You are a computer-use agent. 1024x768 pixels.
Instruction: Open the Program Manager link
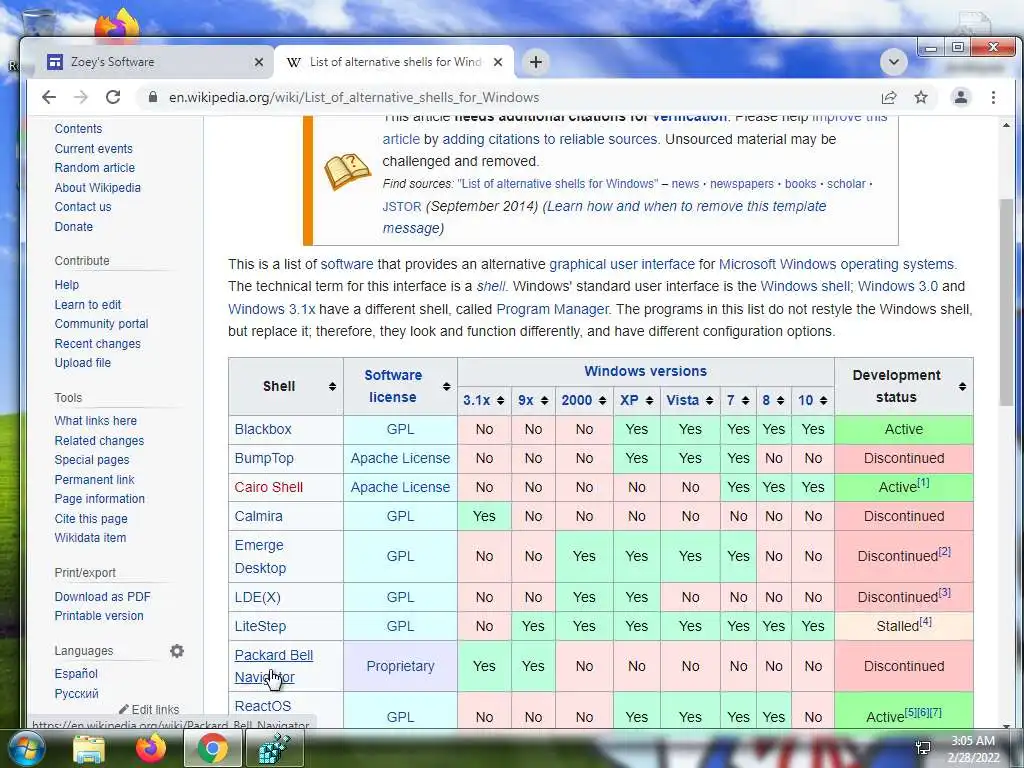[x=552, y=309]
